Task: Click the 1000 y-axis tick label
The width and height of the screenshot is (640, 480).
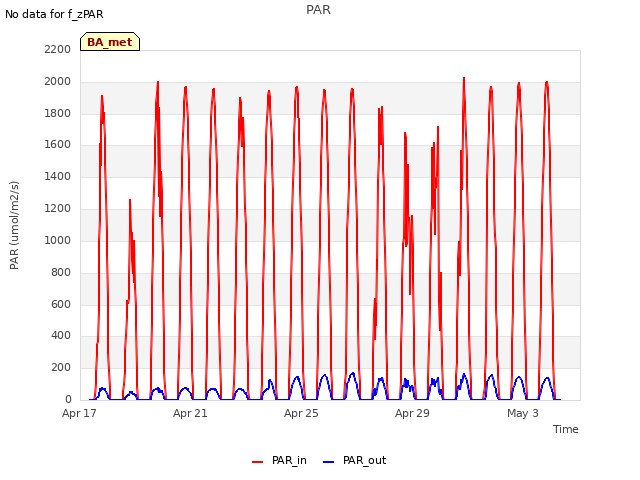Action: (58, 240)
